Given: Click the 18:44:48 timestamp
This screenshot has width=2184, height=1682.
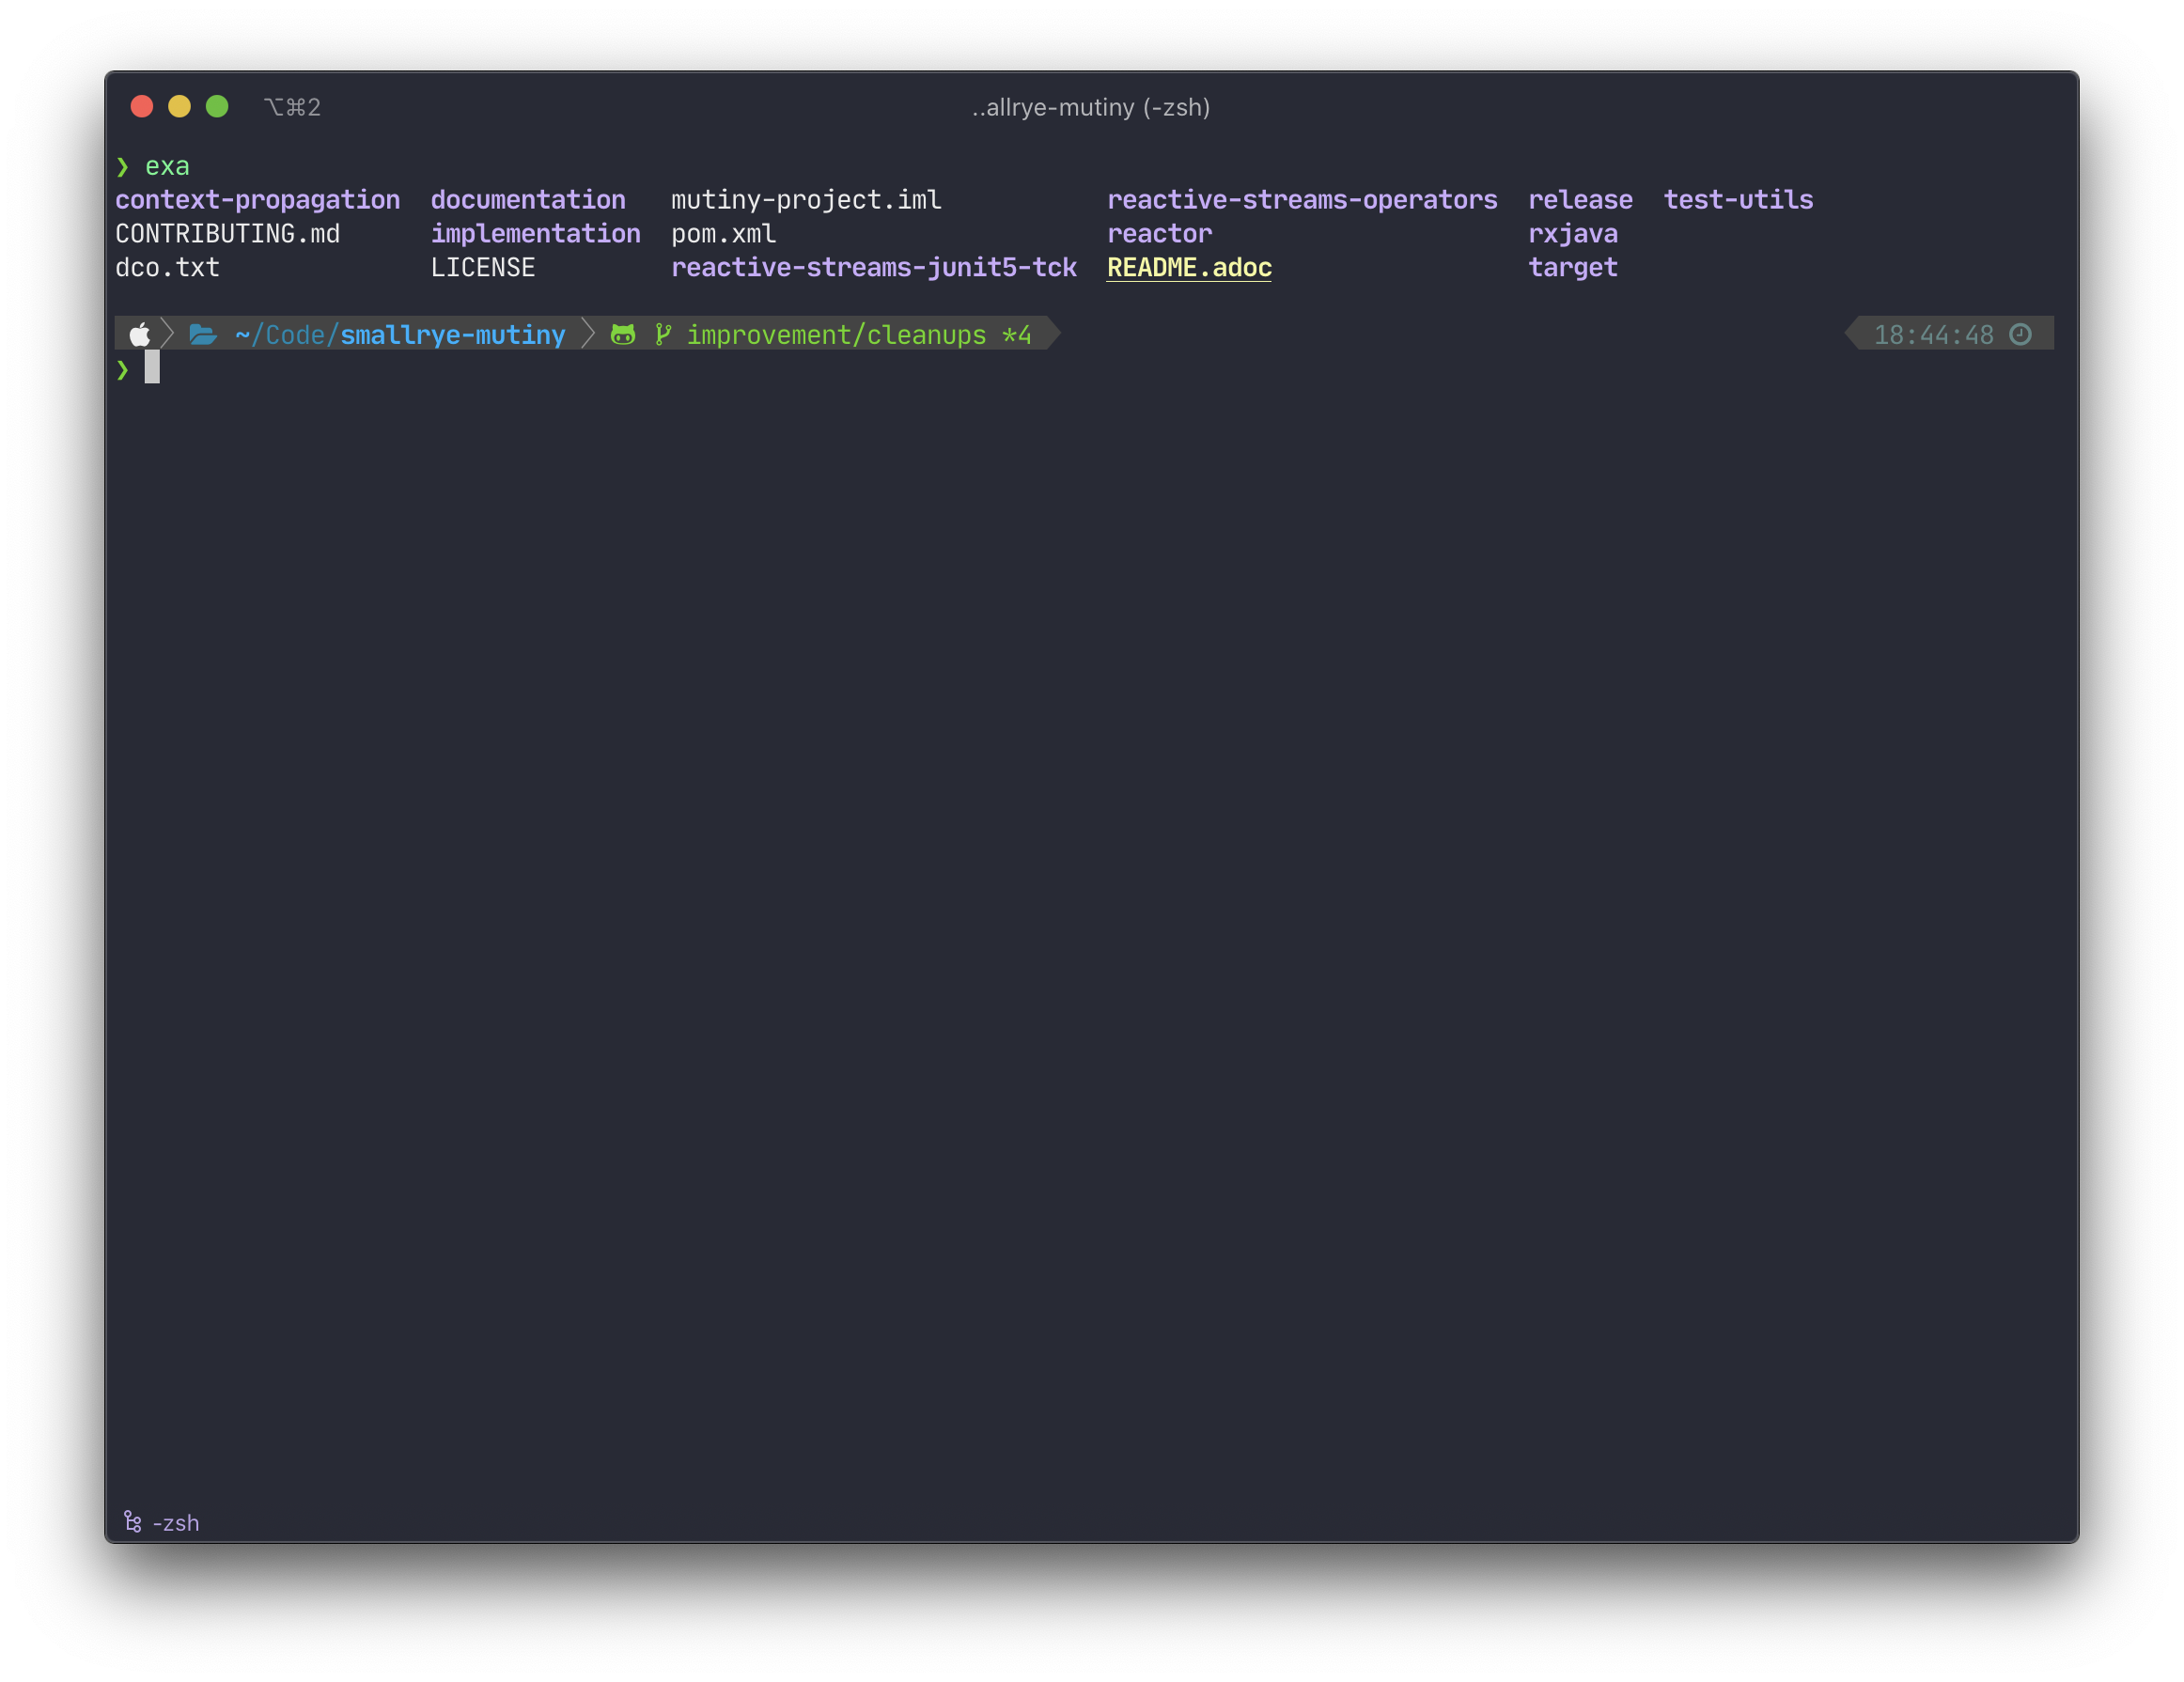Looking at the screenshot, I should pyautogui.click(x=1933, y=334).
